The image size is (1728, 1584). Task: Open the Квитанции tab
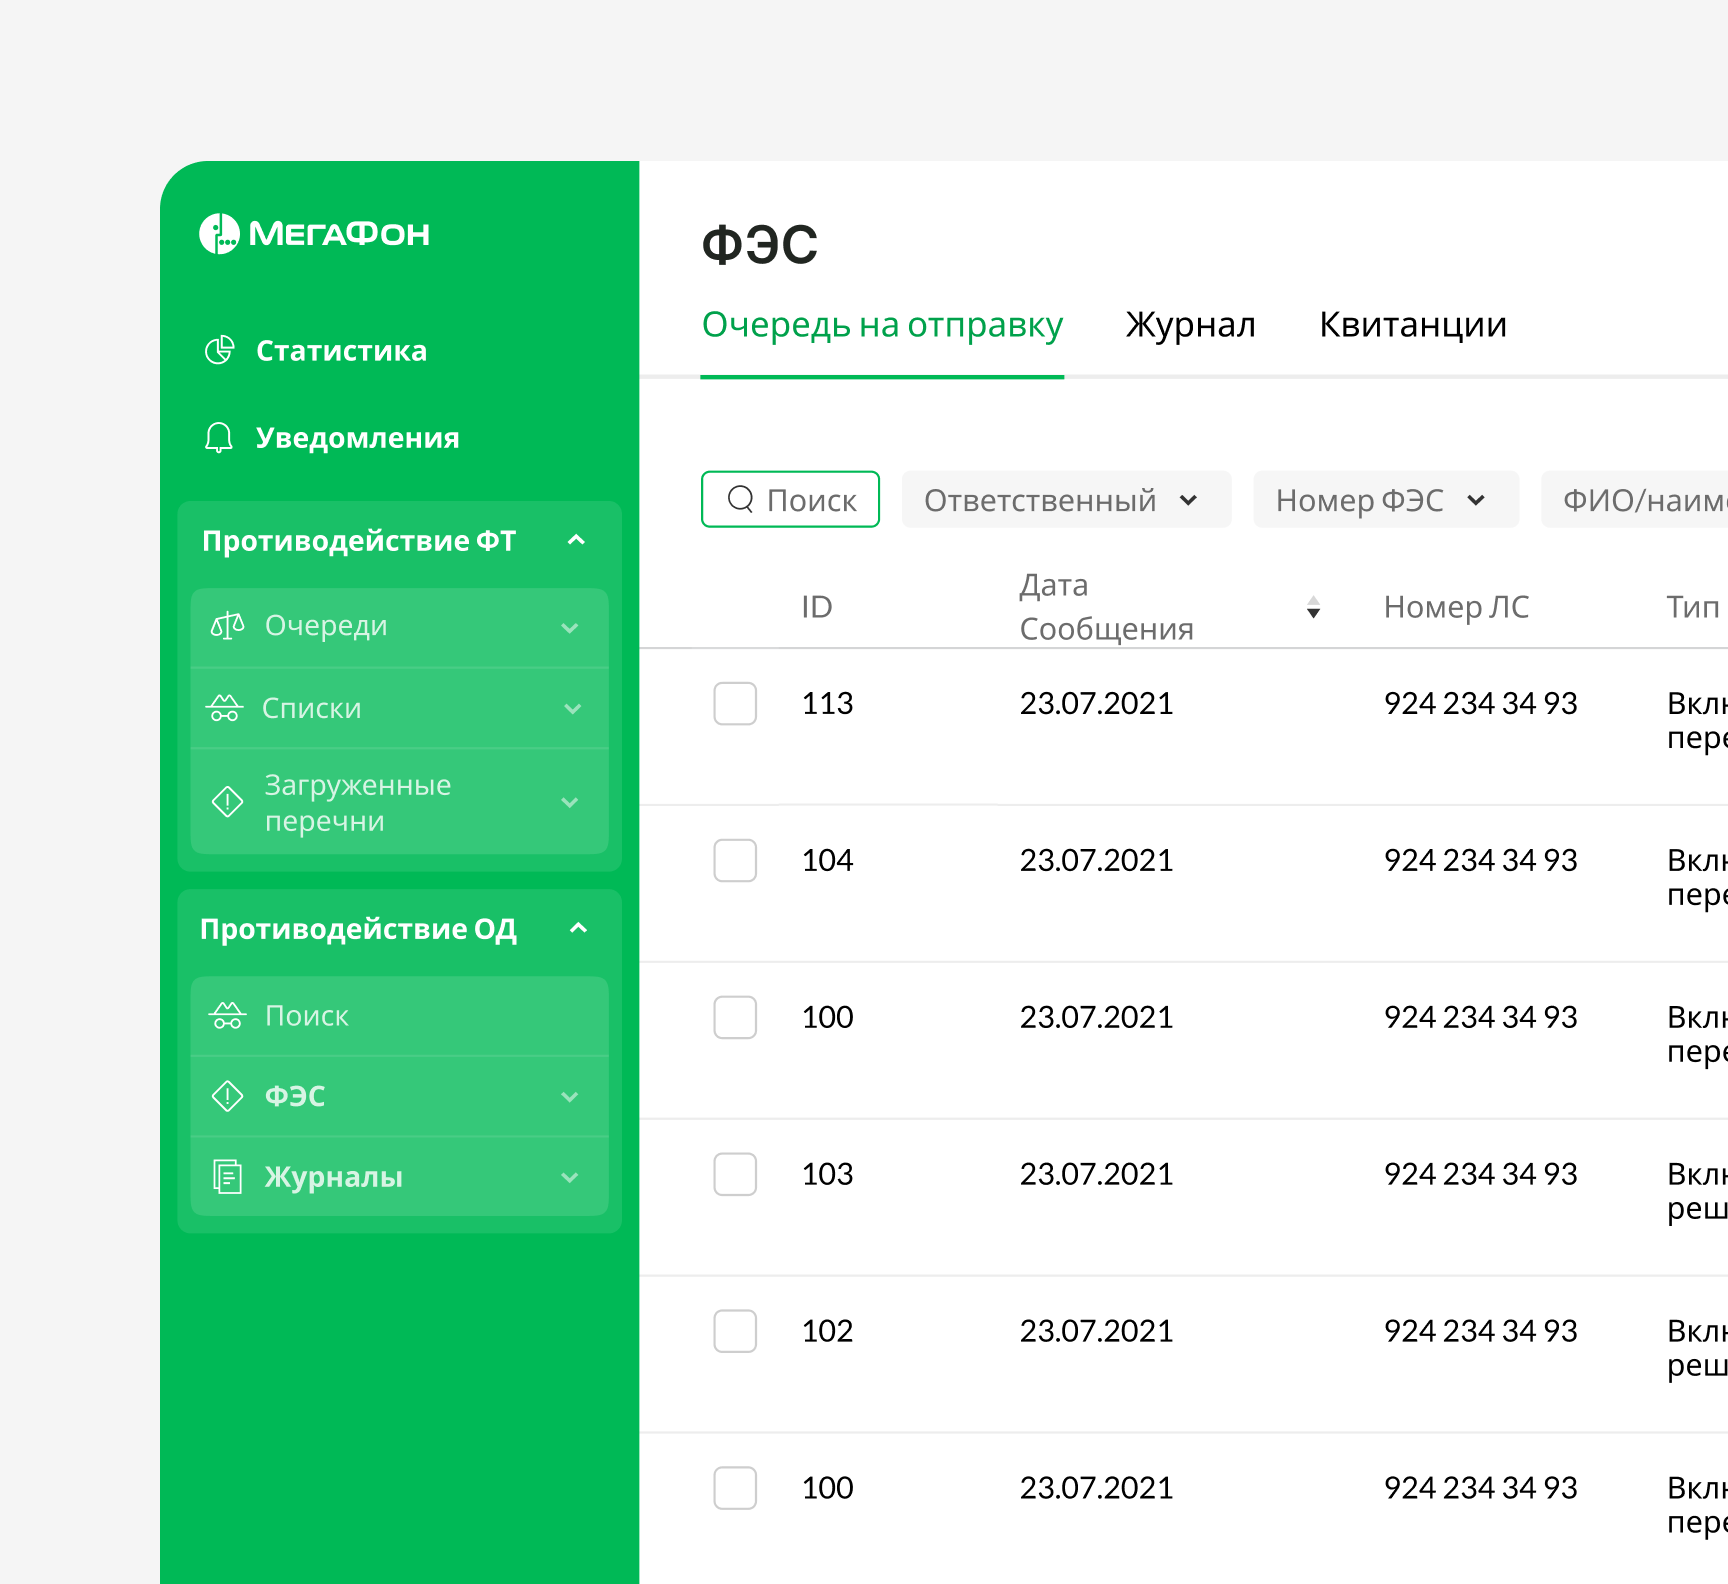pos(1412,325)
